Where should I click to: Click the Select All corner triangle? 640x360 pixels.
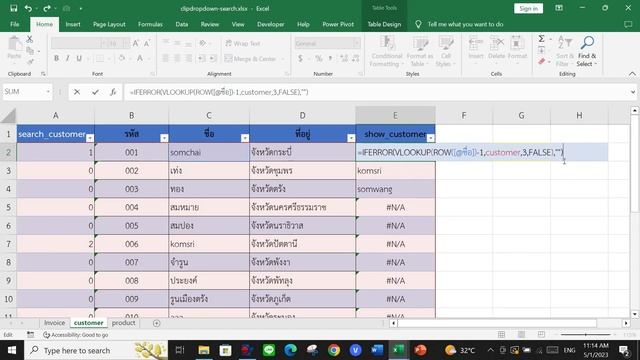[x=8, y=116]
